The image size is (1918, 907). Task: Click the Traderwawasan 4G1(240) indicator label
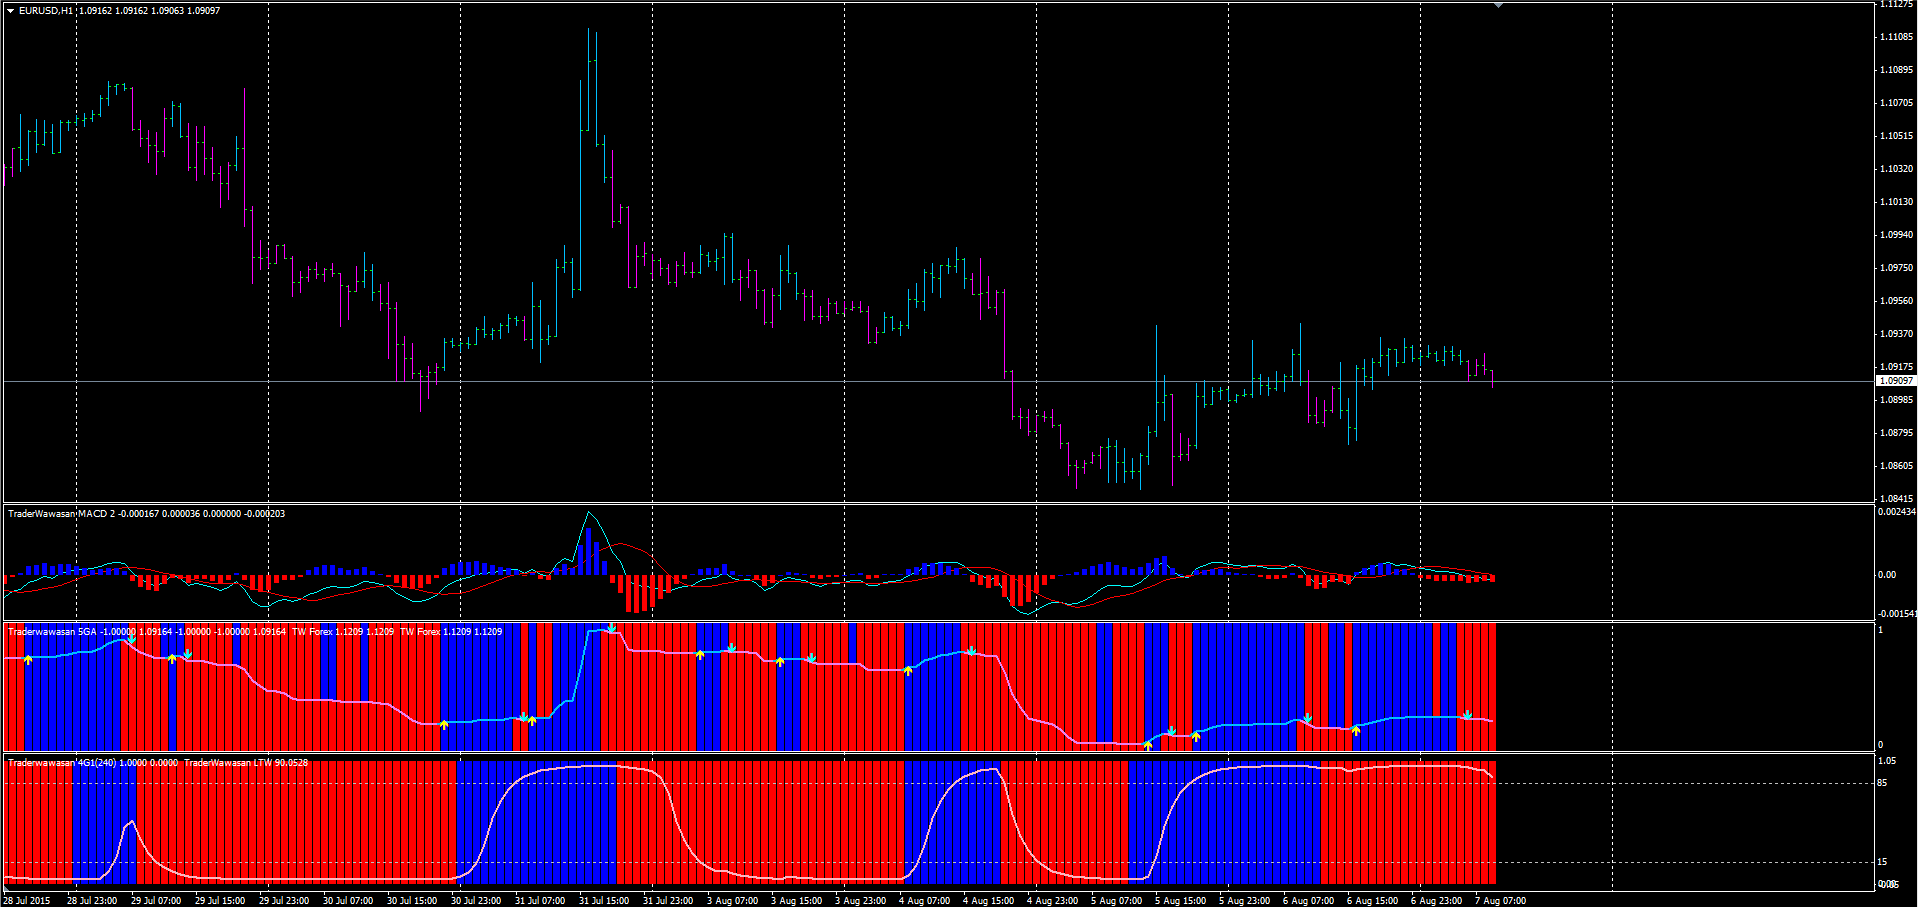62,762
